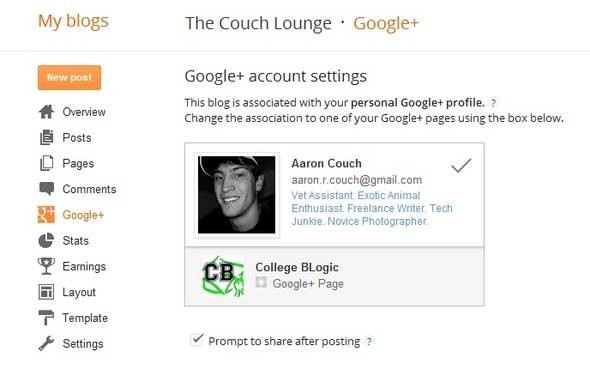Select the orange Google+ sidebar icon
590x376 pixels.
(46, 215)
